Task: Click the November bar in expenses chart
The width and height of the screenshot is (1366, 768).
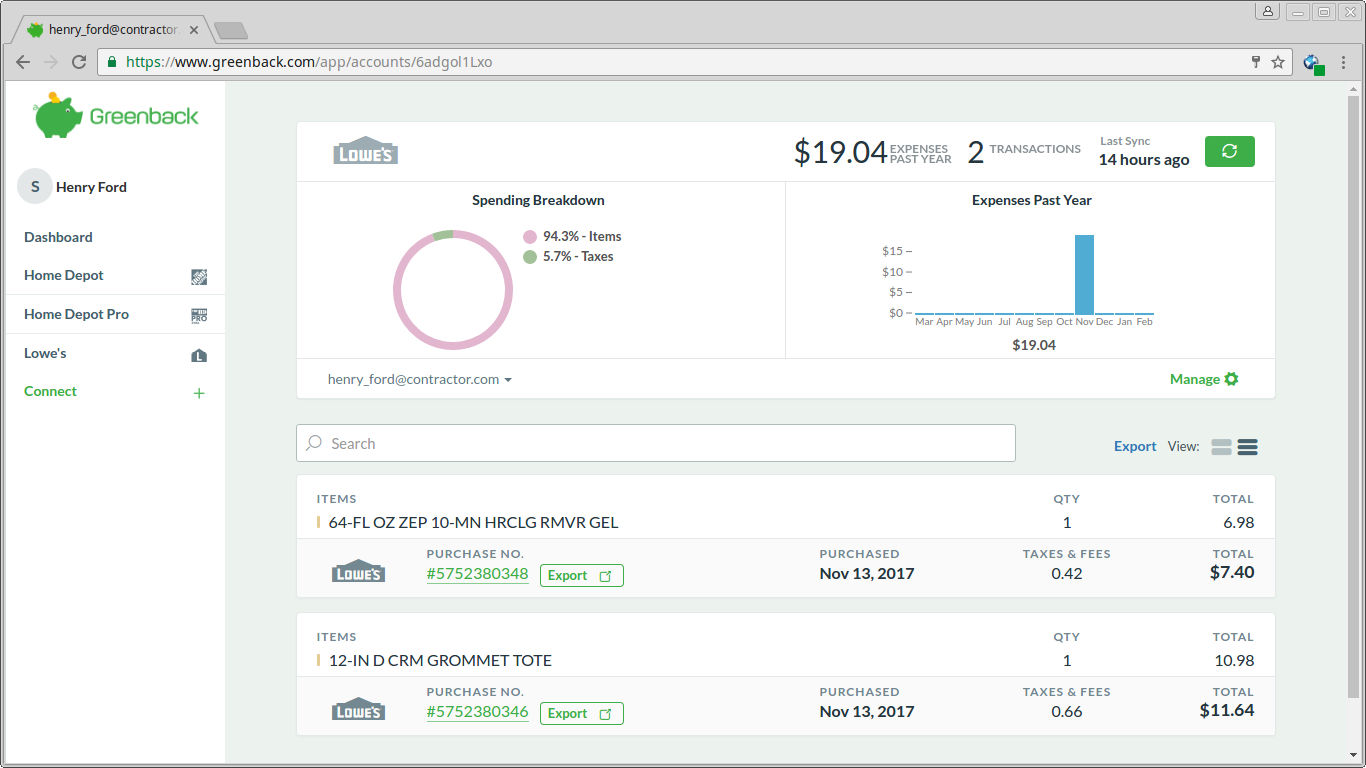Action: tap(1084, 275)
